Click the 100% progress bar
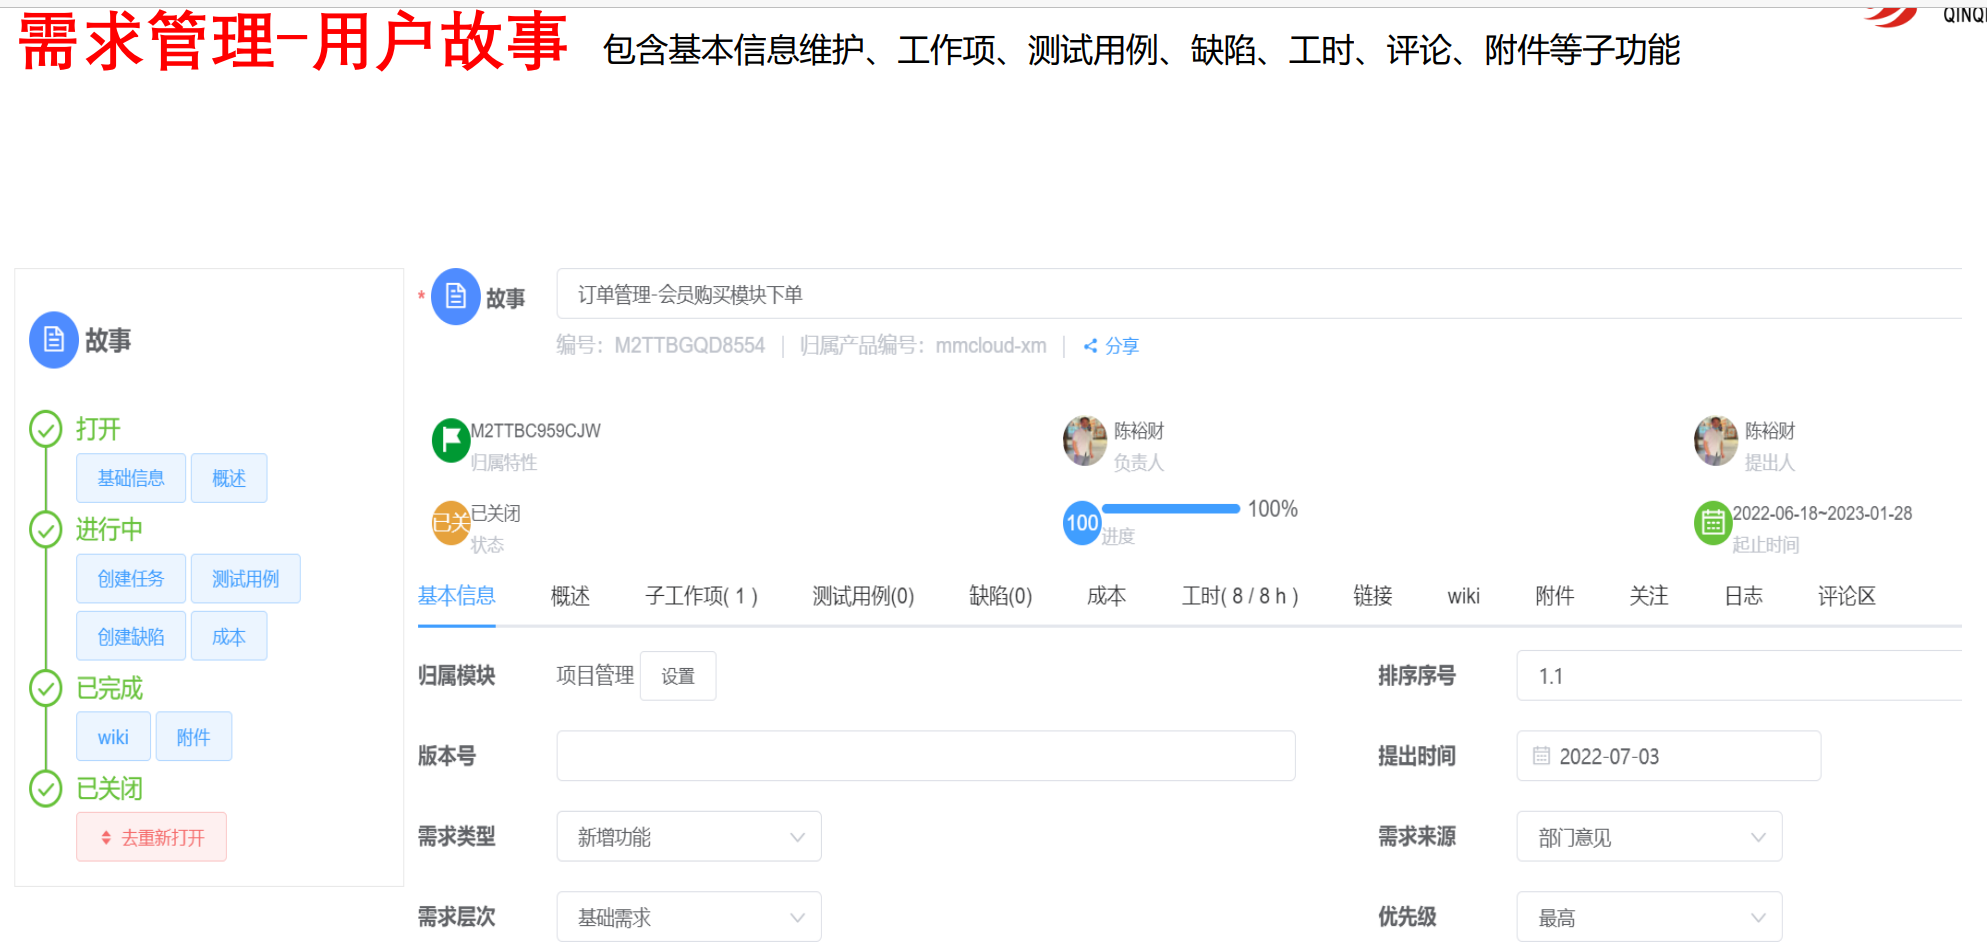The image size is (1987, 949). click(x=1171, y=509)
